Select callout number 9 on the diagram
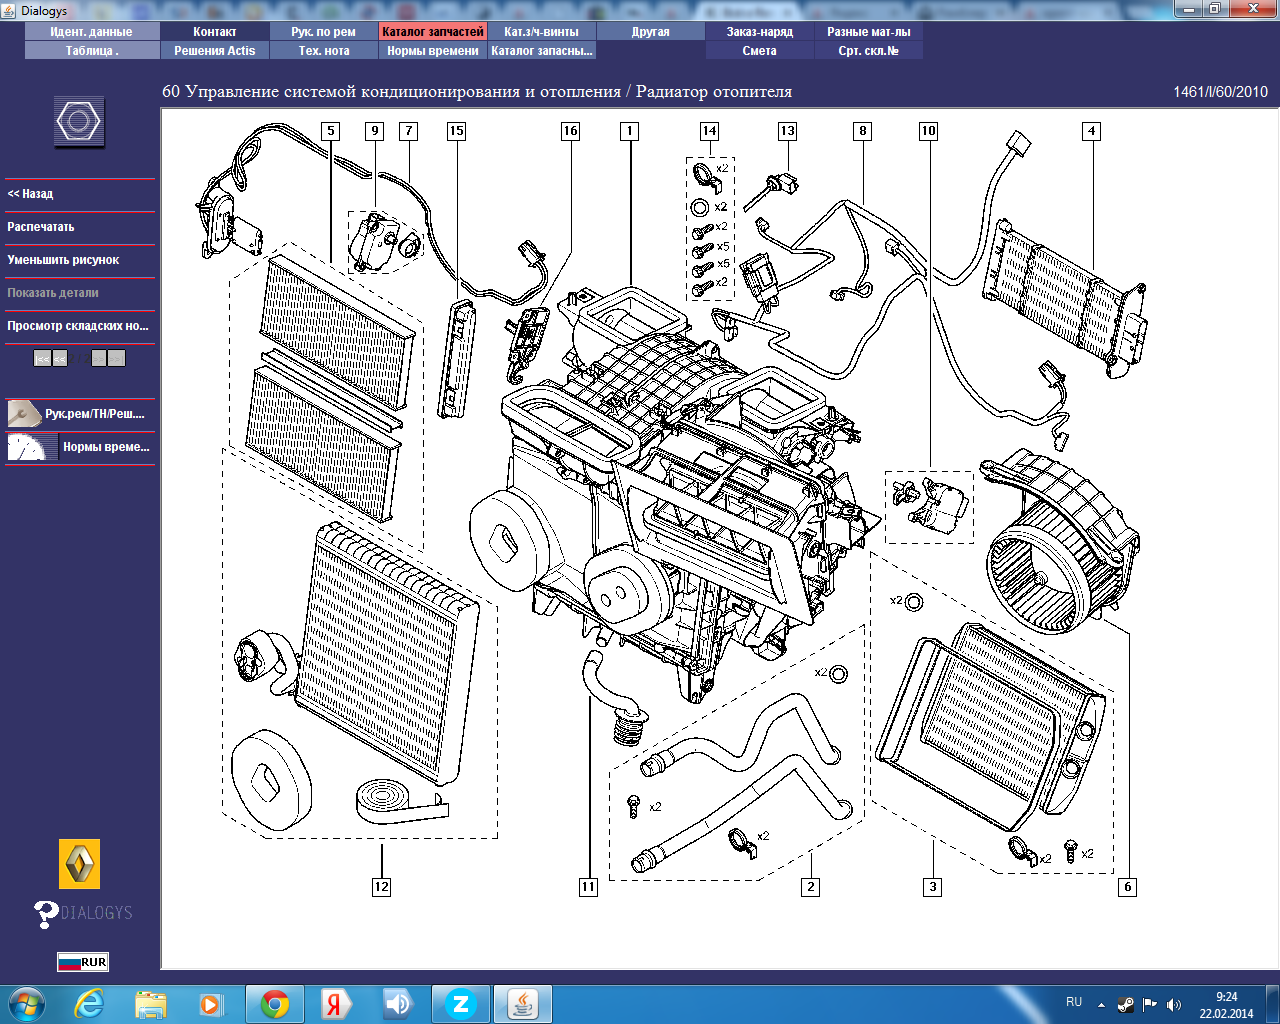This screenshot has height=1024, width=1280. [375, 131]
